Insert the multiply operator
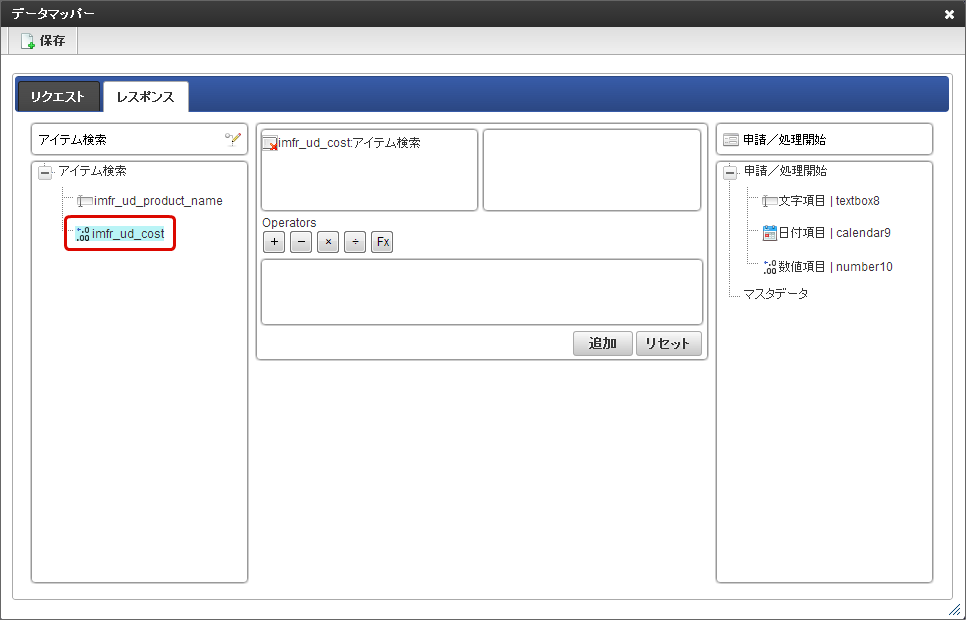The image size is (966, 620). (x=328, y=242)
